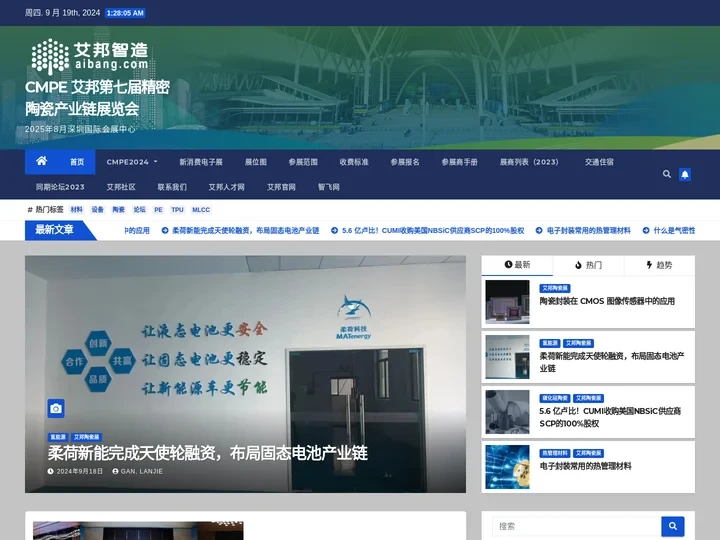Click 艾邦陶瓷展 tag above CMOS article
Image resolution: width=720 pixels, height=540 pixels.
[x=554, y=288]
